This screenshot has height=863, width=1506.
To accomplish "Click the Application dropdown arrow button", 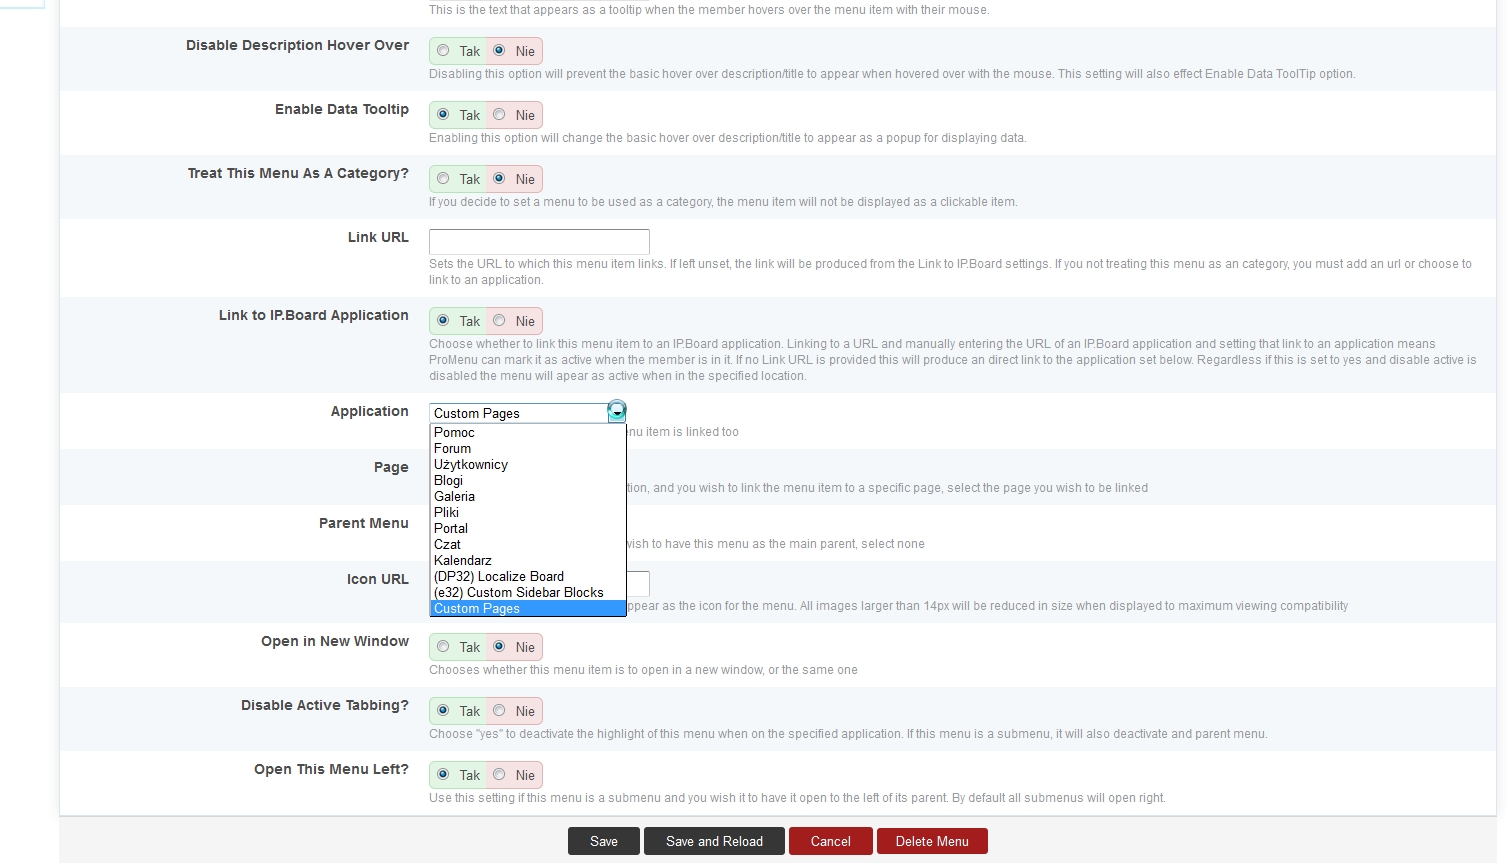I will click(x=617, y=412).
